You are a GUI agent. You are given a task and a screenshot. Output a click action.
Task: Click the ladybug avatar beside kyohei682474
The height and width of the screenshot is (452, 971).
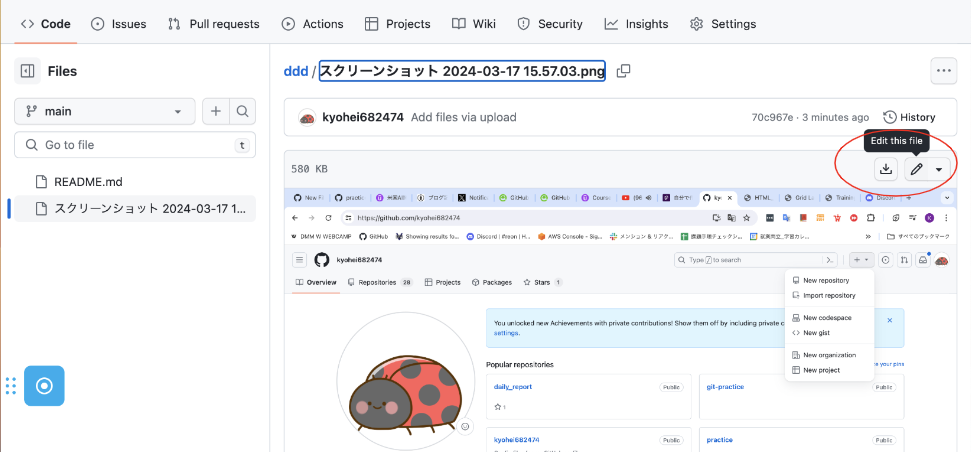(x=307, y=117)
